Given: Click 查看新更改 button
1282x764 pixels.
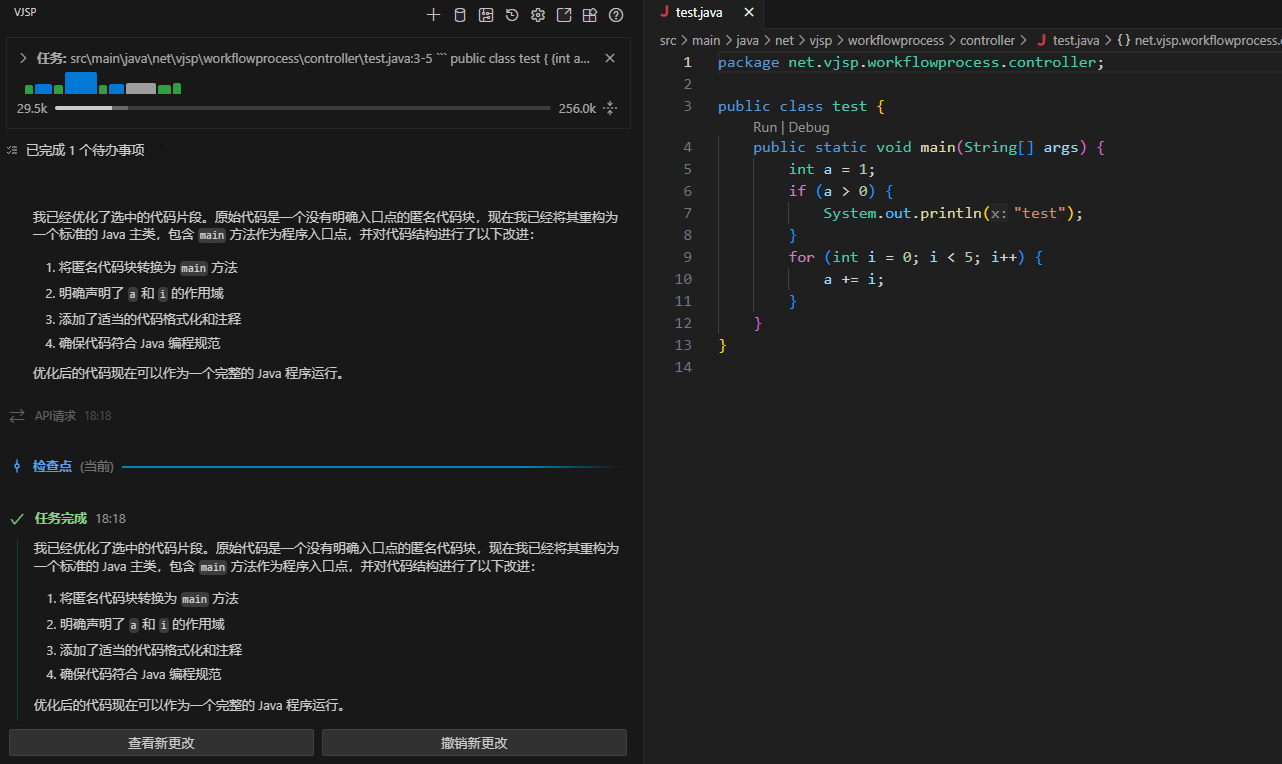Looking at the screenshot, I should pos(161,743).
